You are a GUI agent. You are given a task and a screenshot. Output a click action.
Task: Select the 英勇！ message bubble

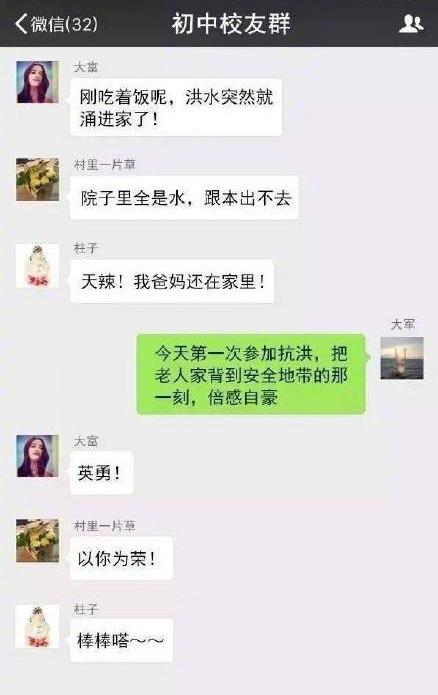(x=102, y=472)
